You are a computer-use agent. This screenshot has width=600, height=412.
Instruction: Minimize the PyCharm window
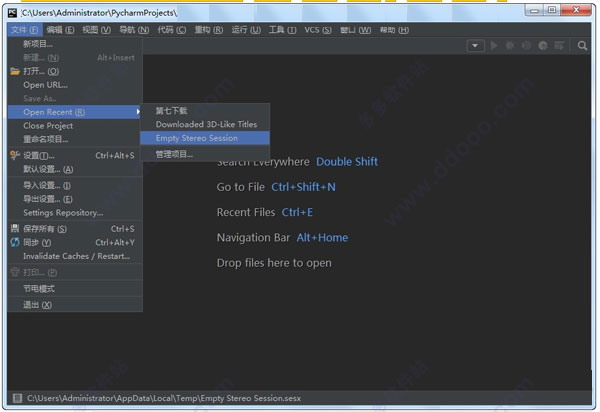(534, 10)
